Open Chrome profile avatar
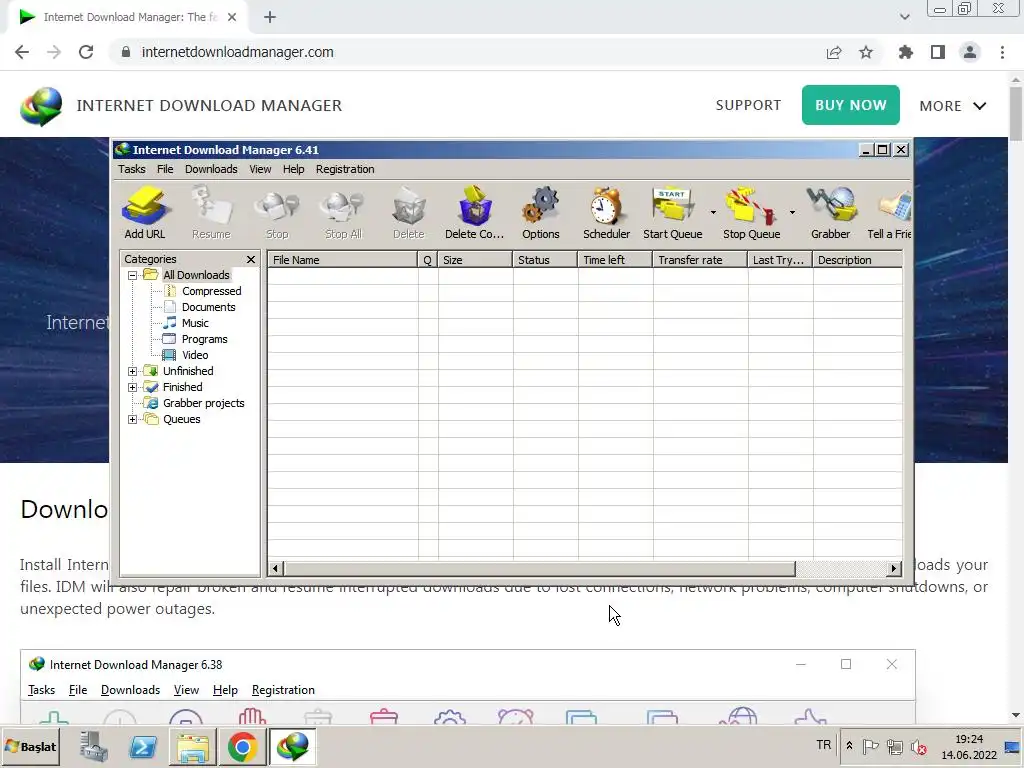 (x=970, y=52)
